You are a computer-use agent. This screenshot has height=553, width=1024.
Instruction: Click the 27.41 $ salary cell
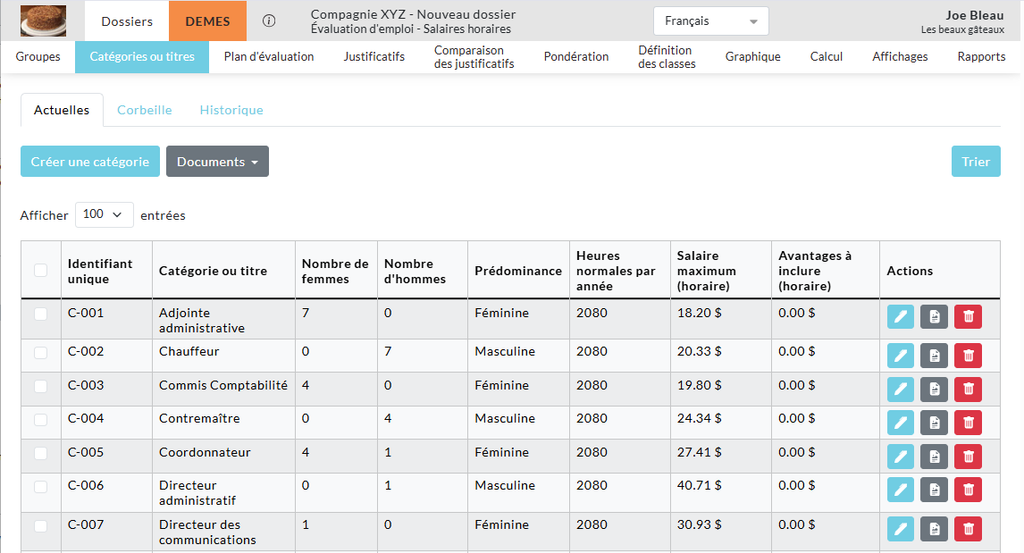[x=720, y=456]
